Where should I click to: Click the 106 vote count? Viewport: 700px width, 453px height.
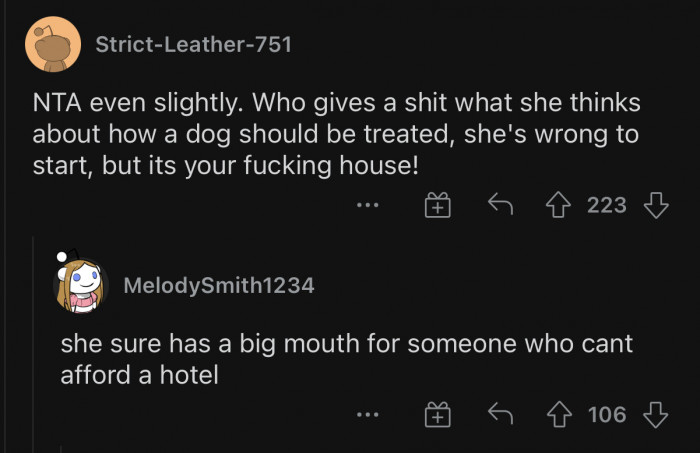pos(606,414)
